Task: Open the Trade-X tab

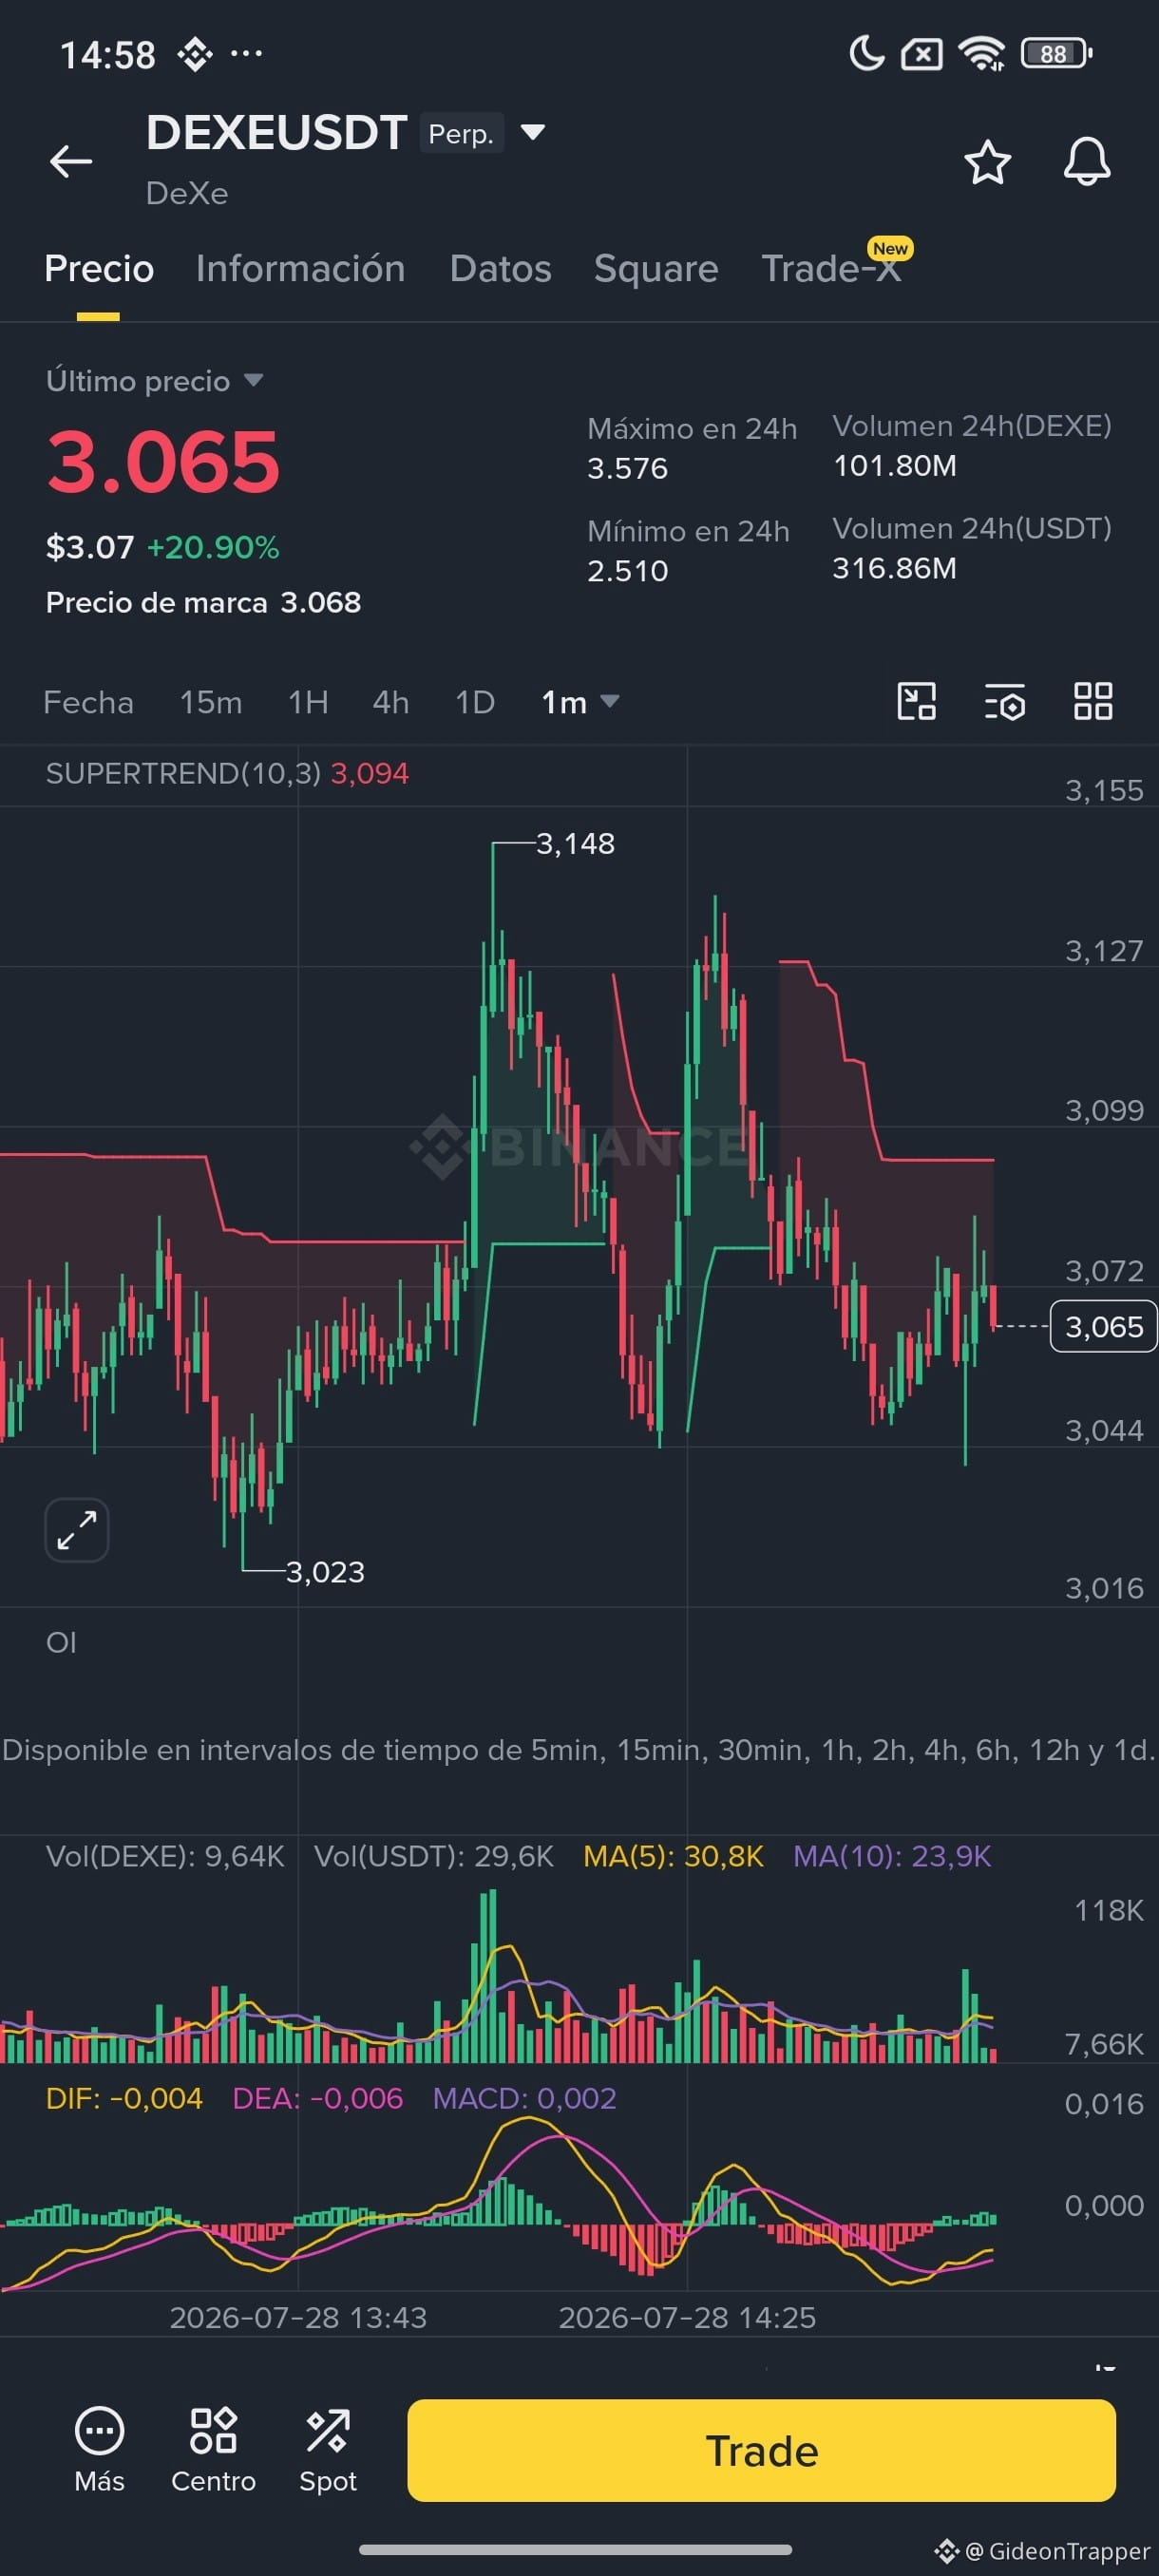Action: (x=831, y=269)
